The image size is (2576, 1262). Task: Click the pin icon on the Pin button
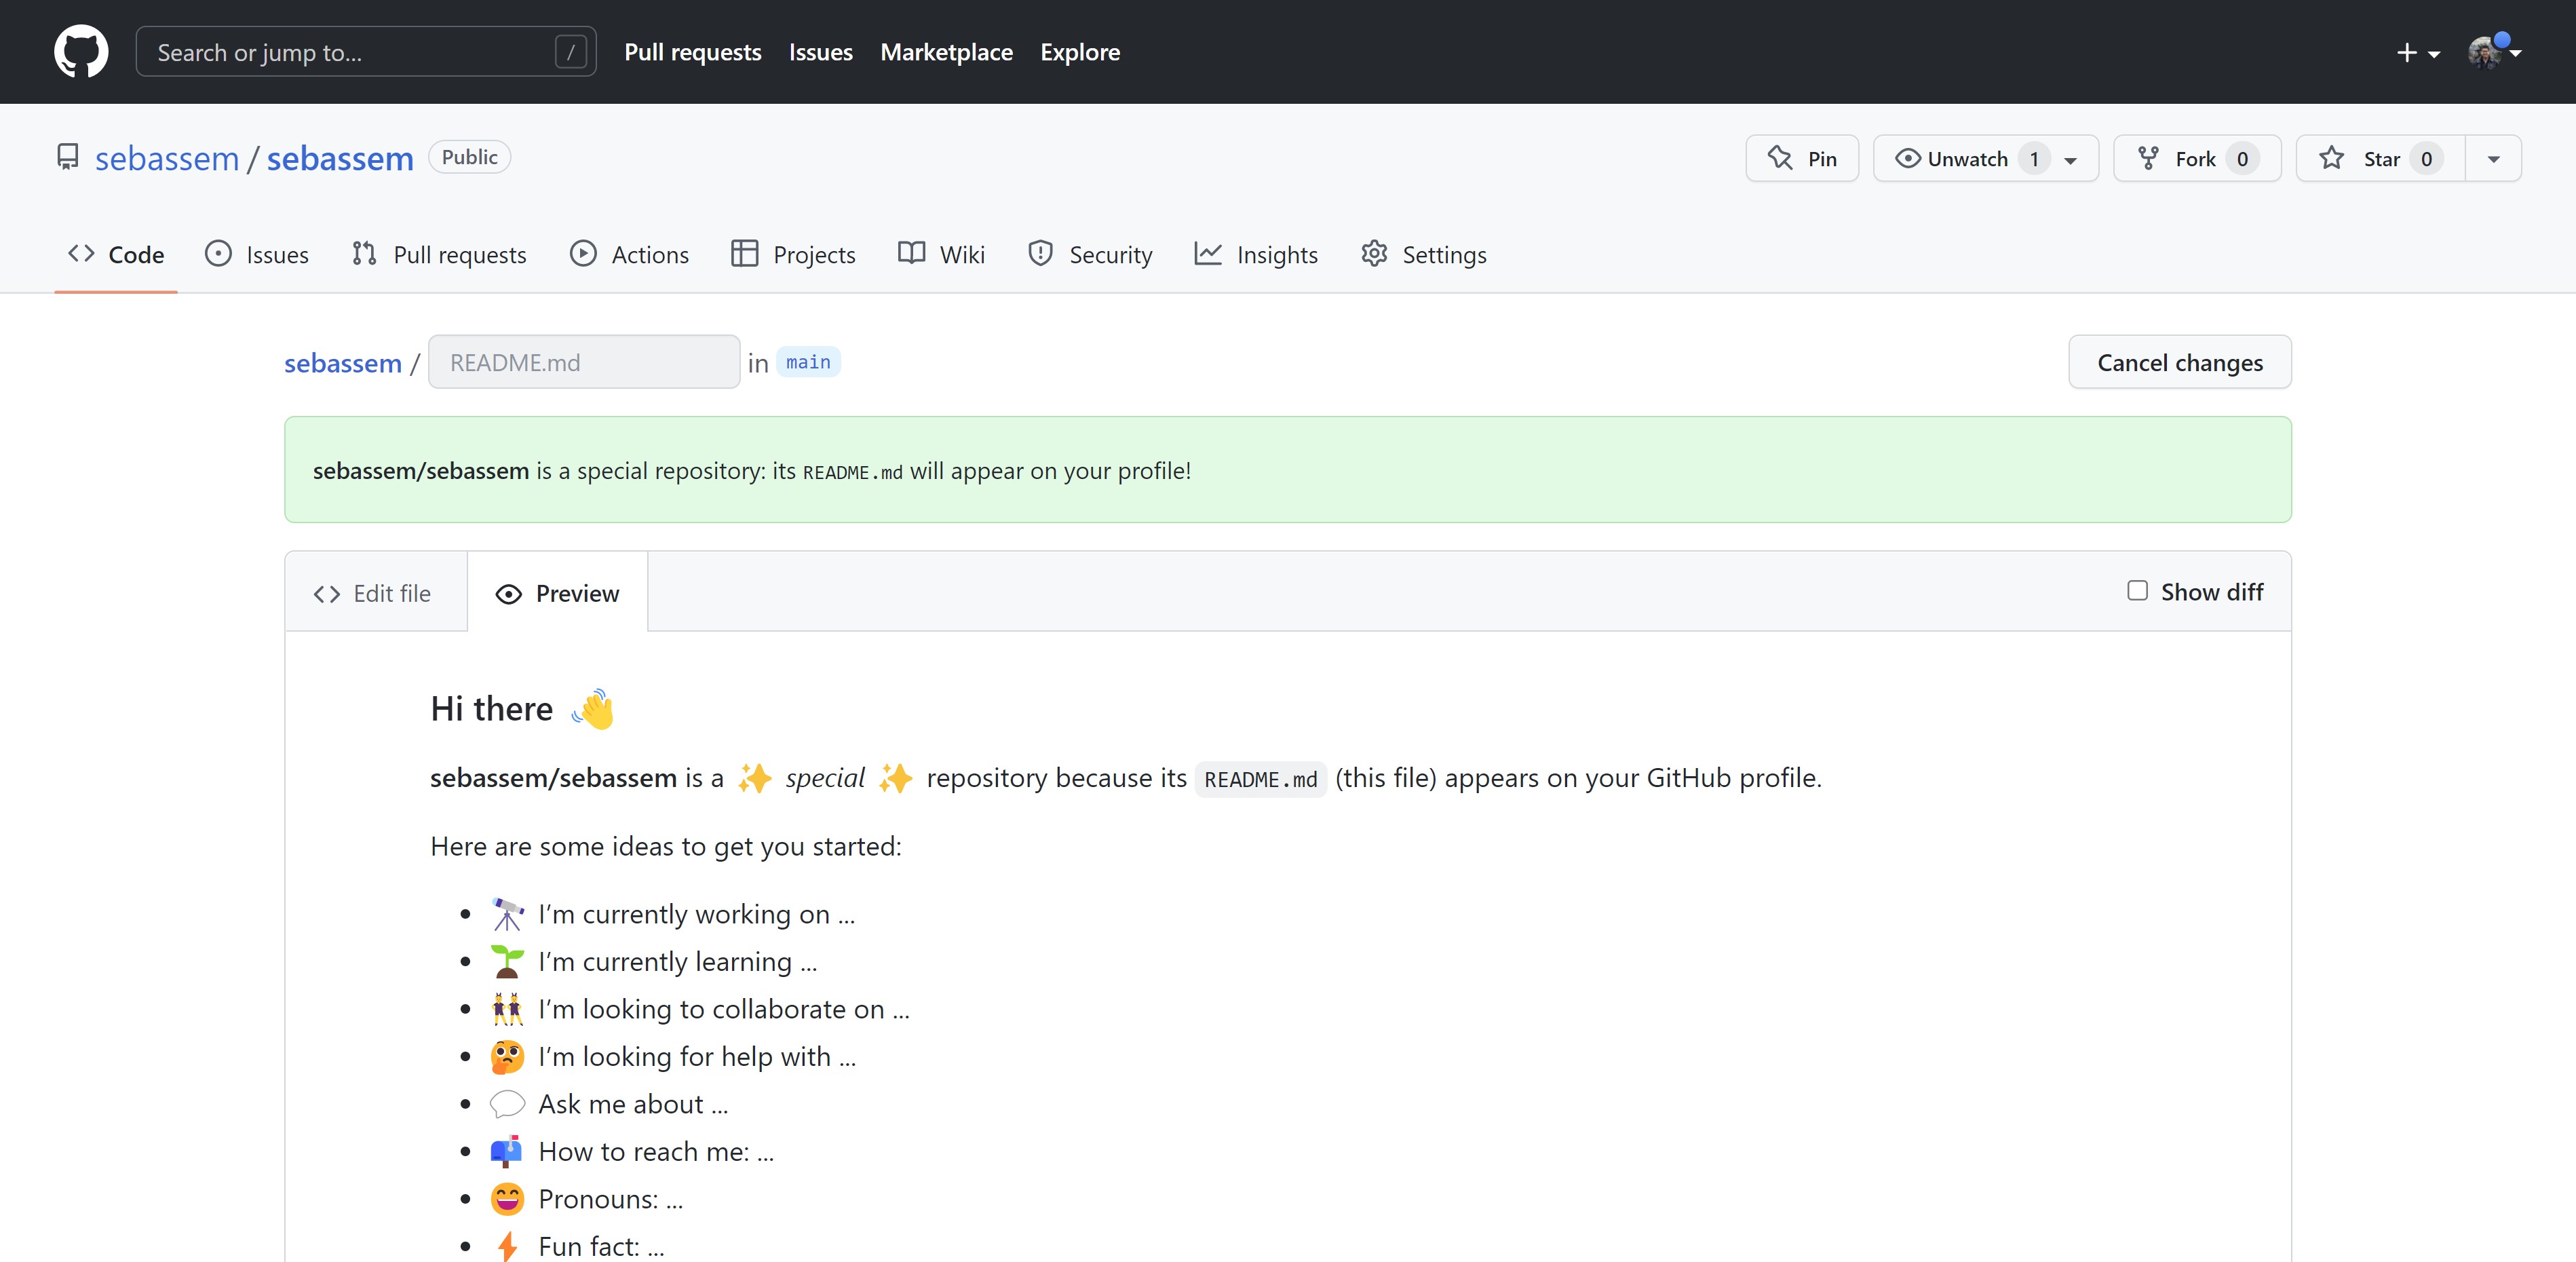point(1780,158)
